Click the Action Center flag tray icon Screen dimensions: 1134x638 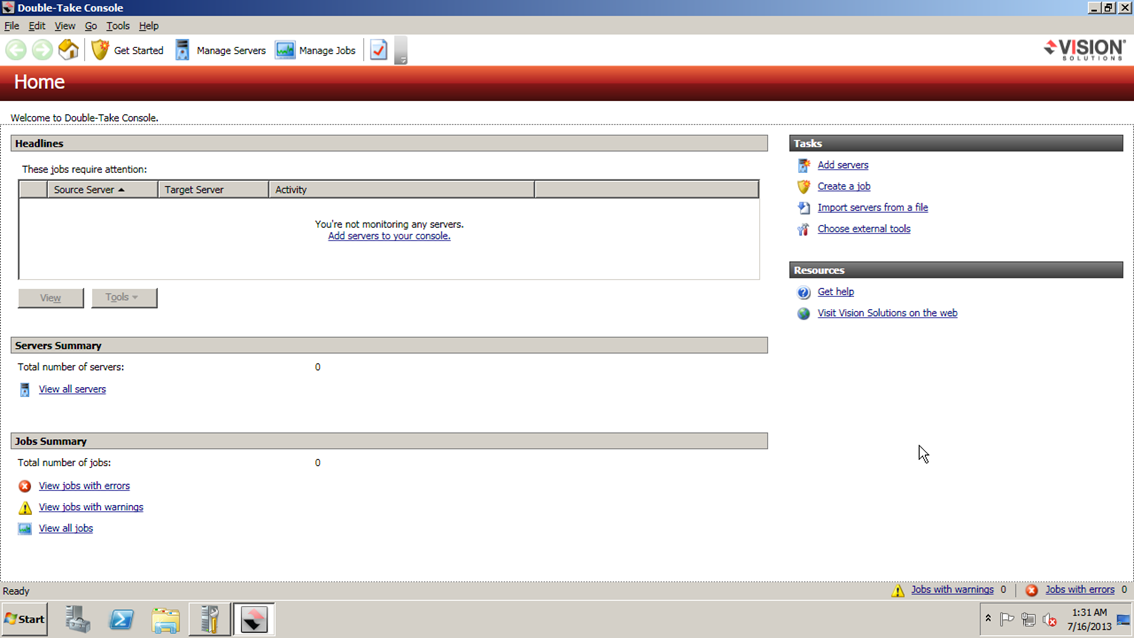[x=1007, y=620]
